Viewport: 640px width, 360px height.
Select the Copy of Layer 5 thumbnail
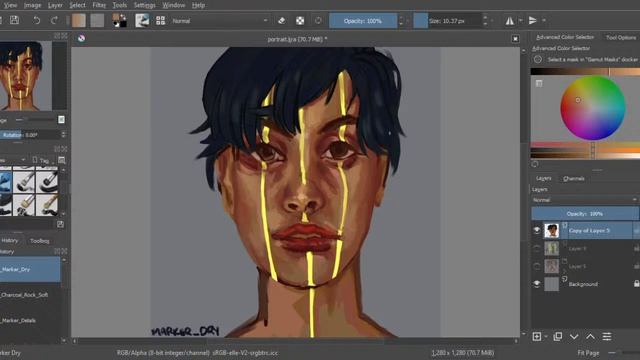click(x=551, y=231)
